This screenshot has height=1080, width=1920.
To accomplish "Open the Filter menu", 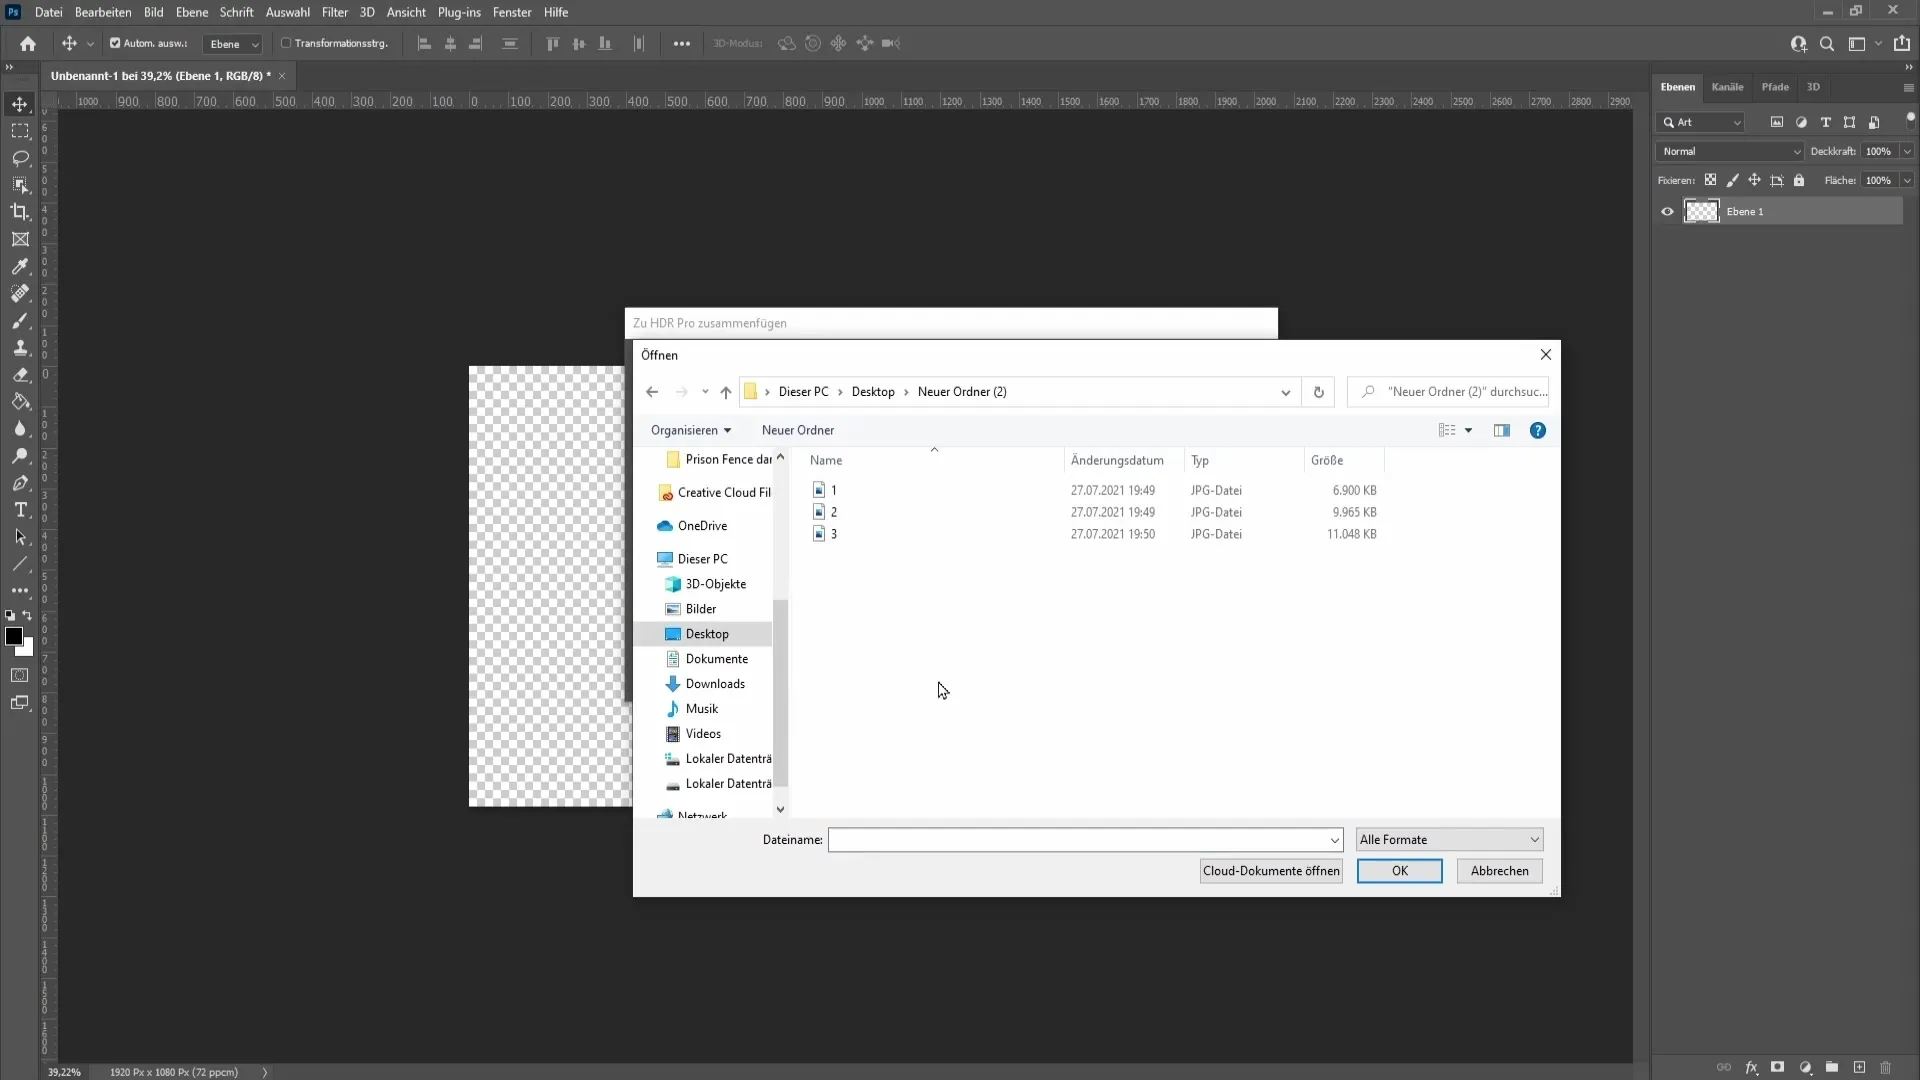I will pos(334,12).
